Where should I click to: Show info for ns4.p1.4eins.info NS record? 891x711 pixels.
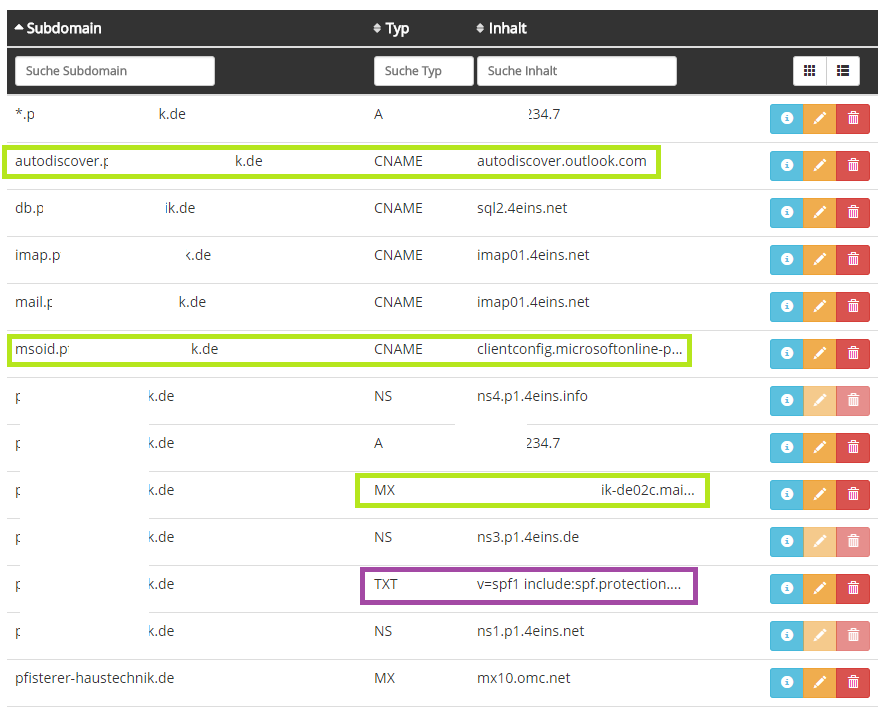coord(786,401)
